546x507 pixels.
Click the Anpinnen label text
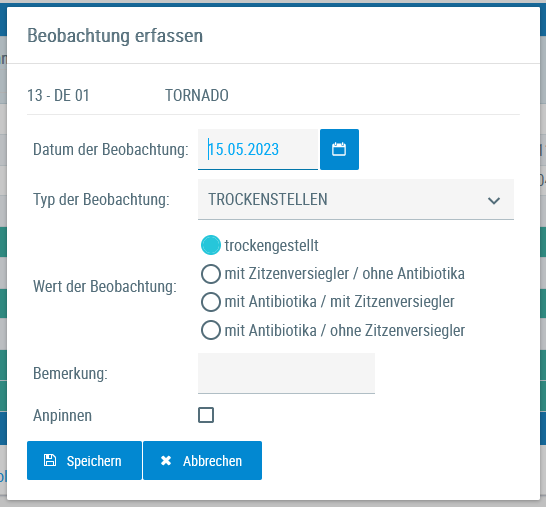pos(62,415)
